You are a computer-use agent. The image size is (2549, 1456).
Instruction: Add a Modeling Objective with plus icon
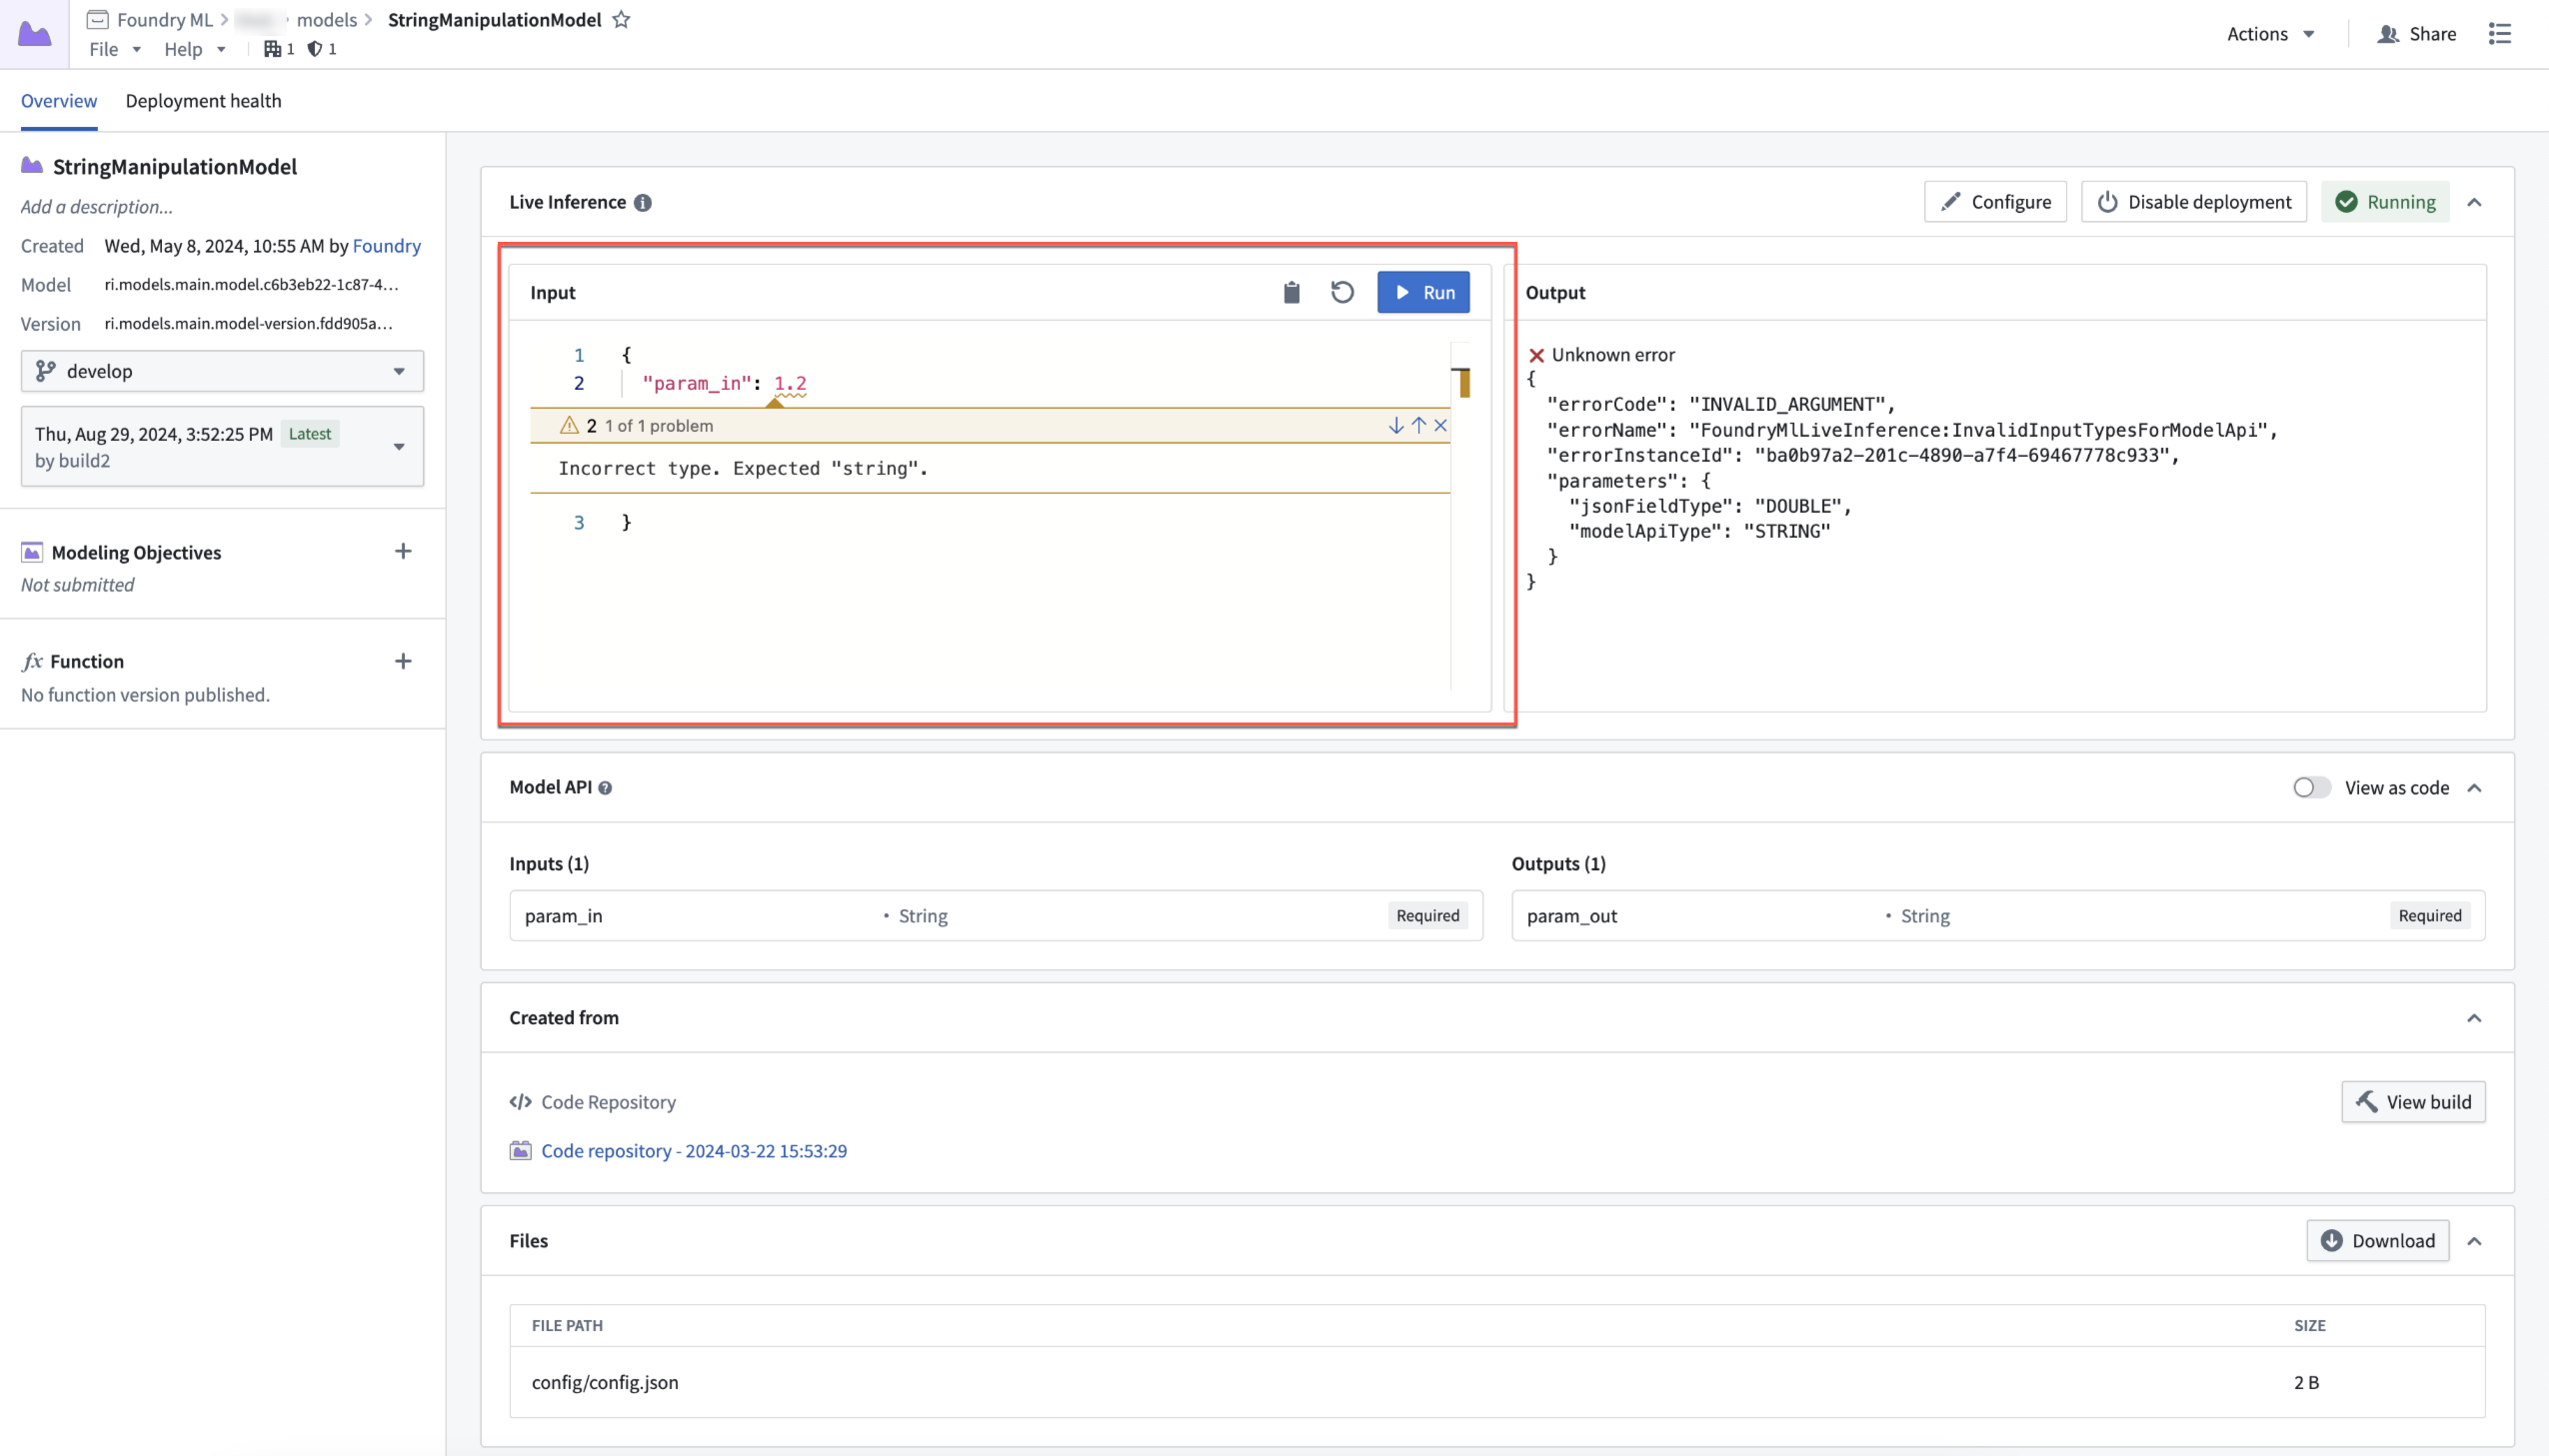(x=403, y=552)
